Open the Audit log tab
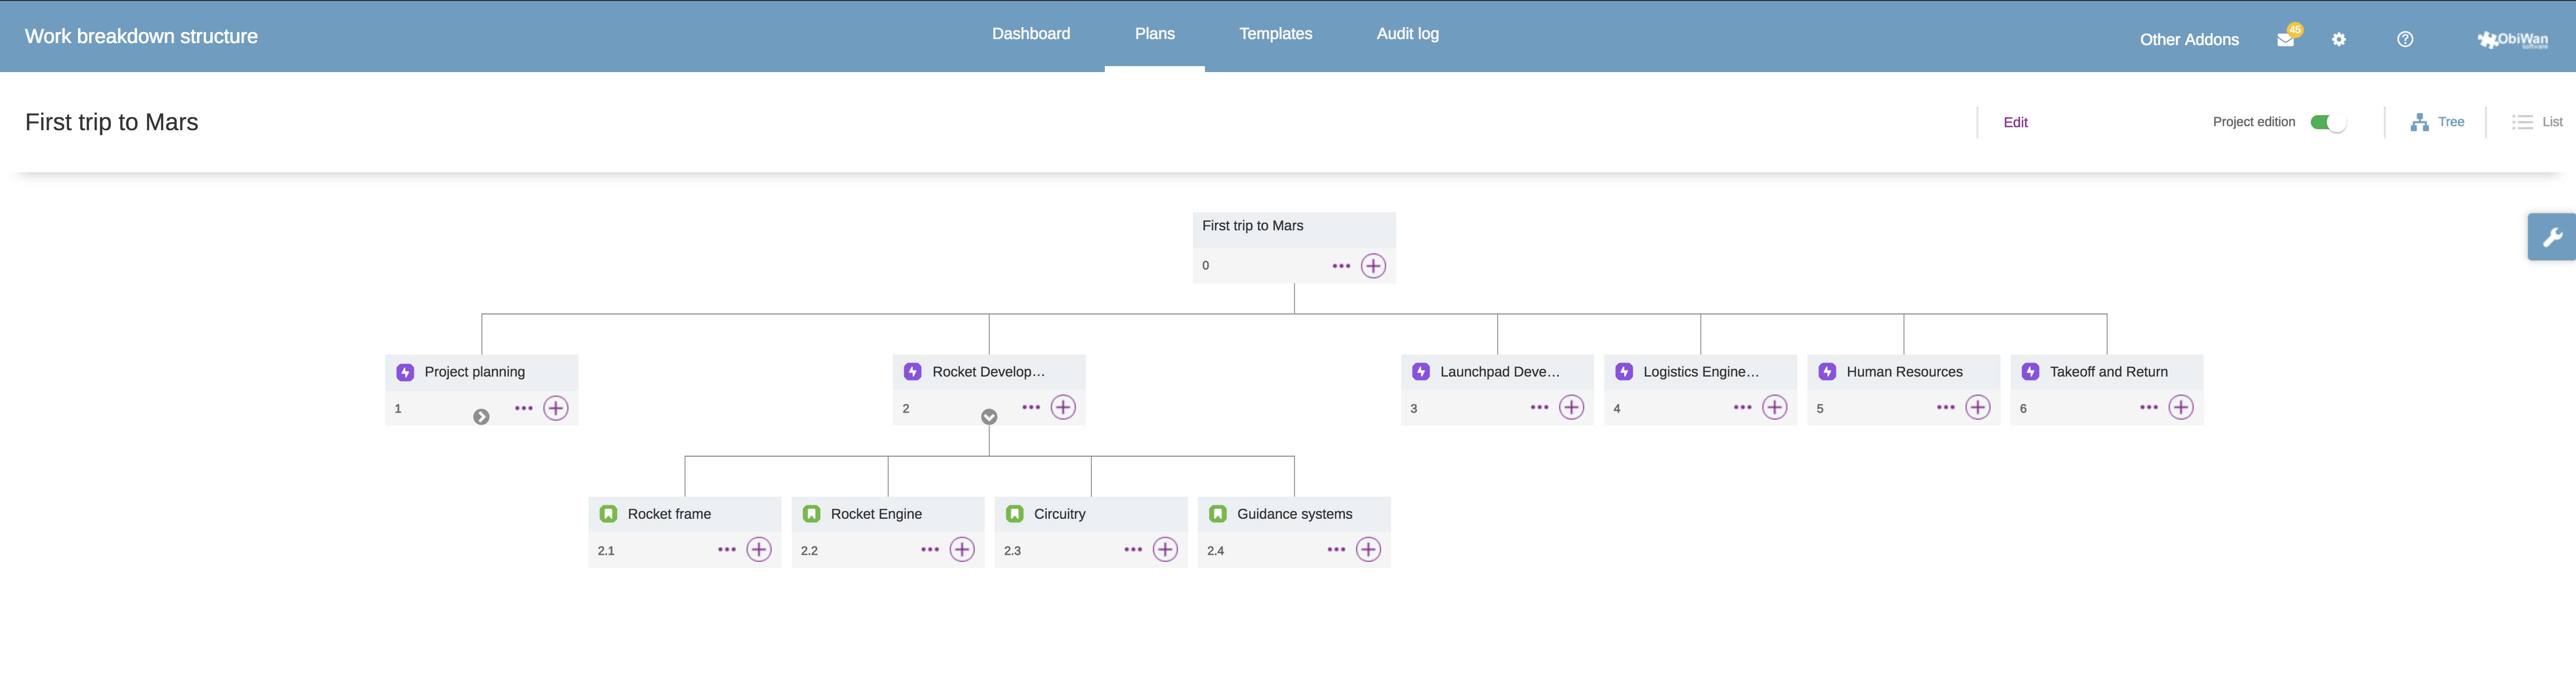Image resolution: width=2576 pixels, height=673 pixels. [1407, 34]
